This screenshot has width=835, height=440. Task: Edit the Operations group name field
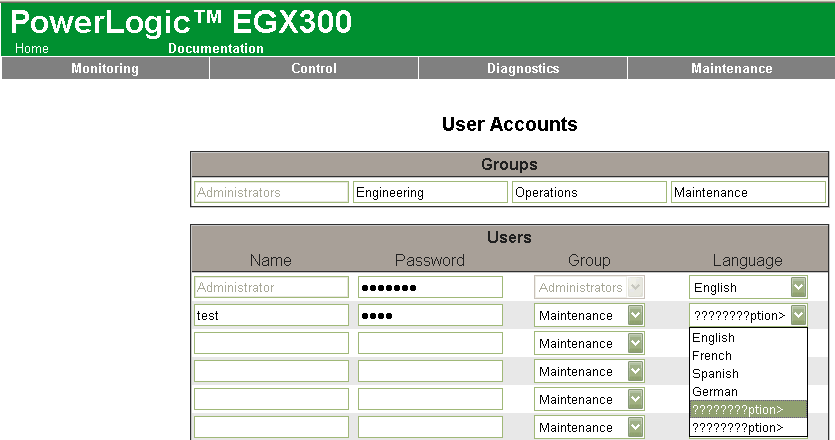coord(589,192)
